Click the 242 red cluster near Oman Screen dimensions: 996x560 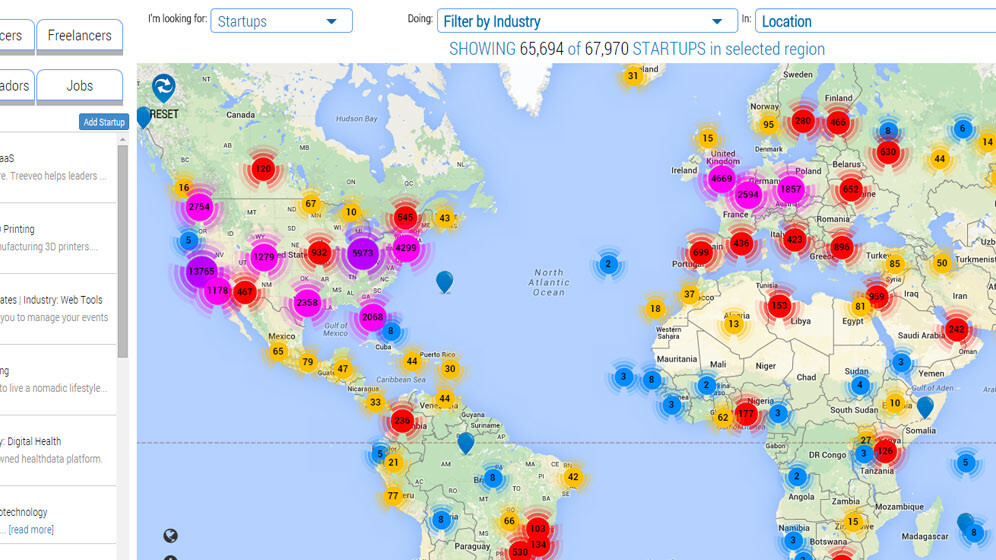tap(956, 329)
